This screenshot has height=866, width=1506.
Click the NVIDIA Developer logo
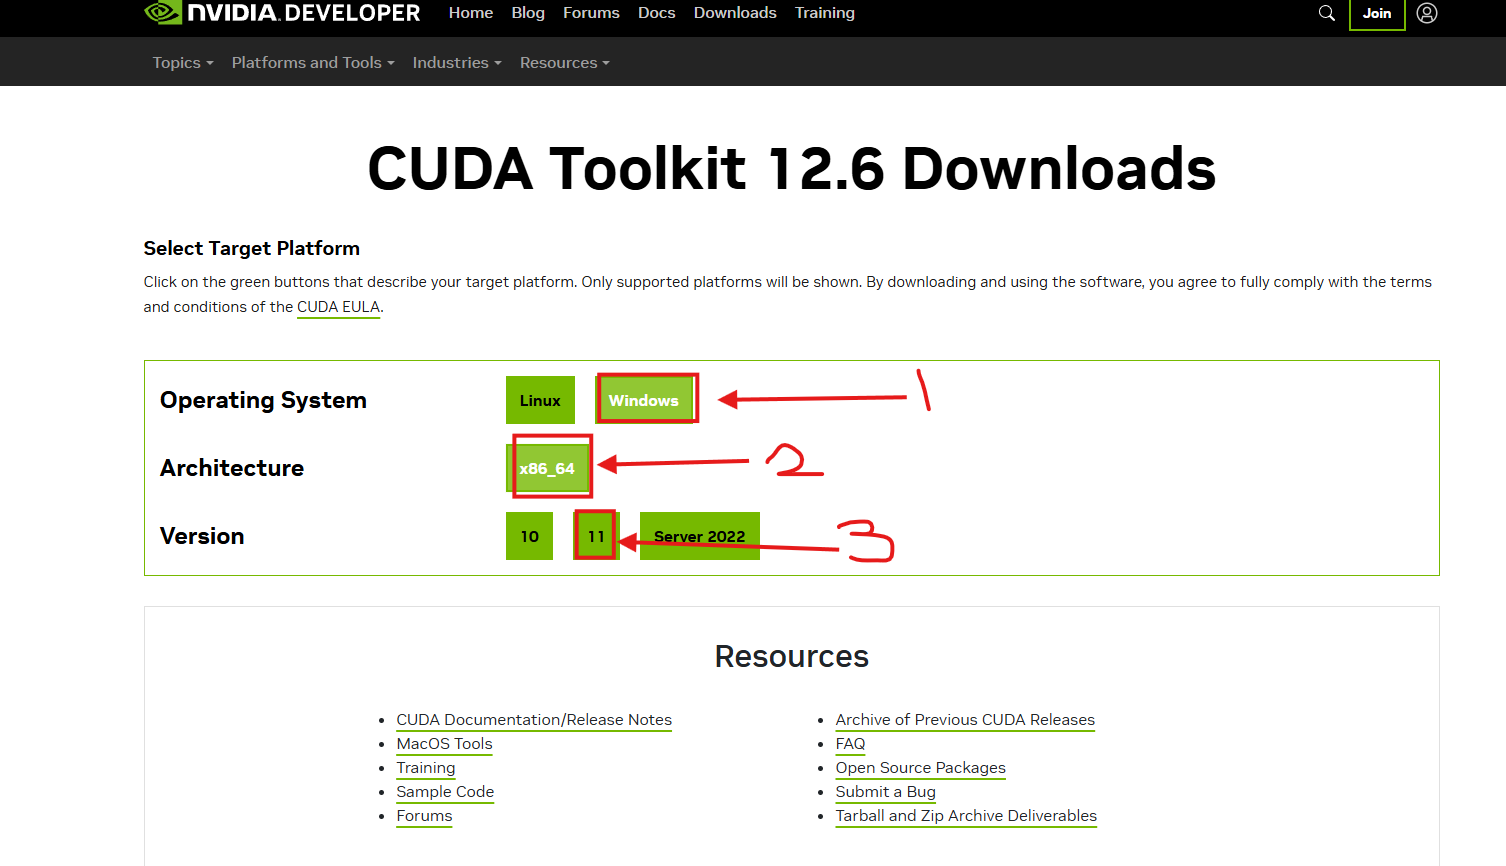click(283, 12)
